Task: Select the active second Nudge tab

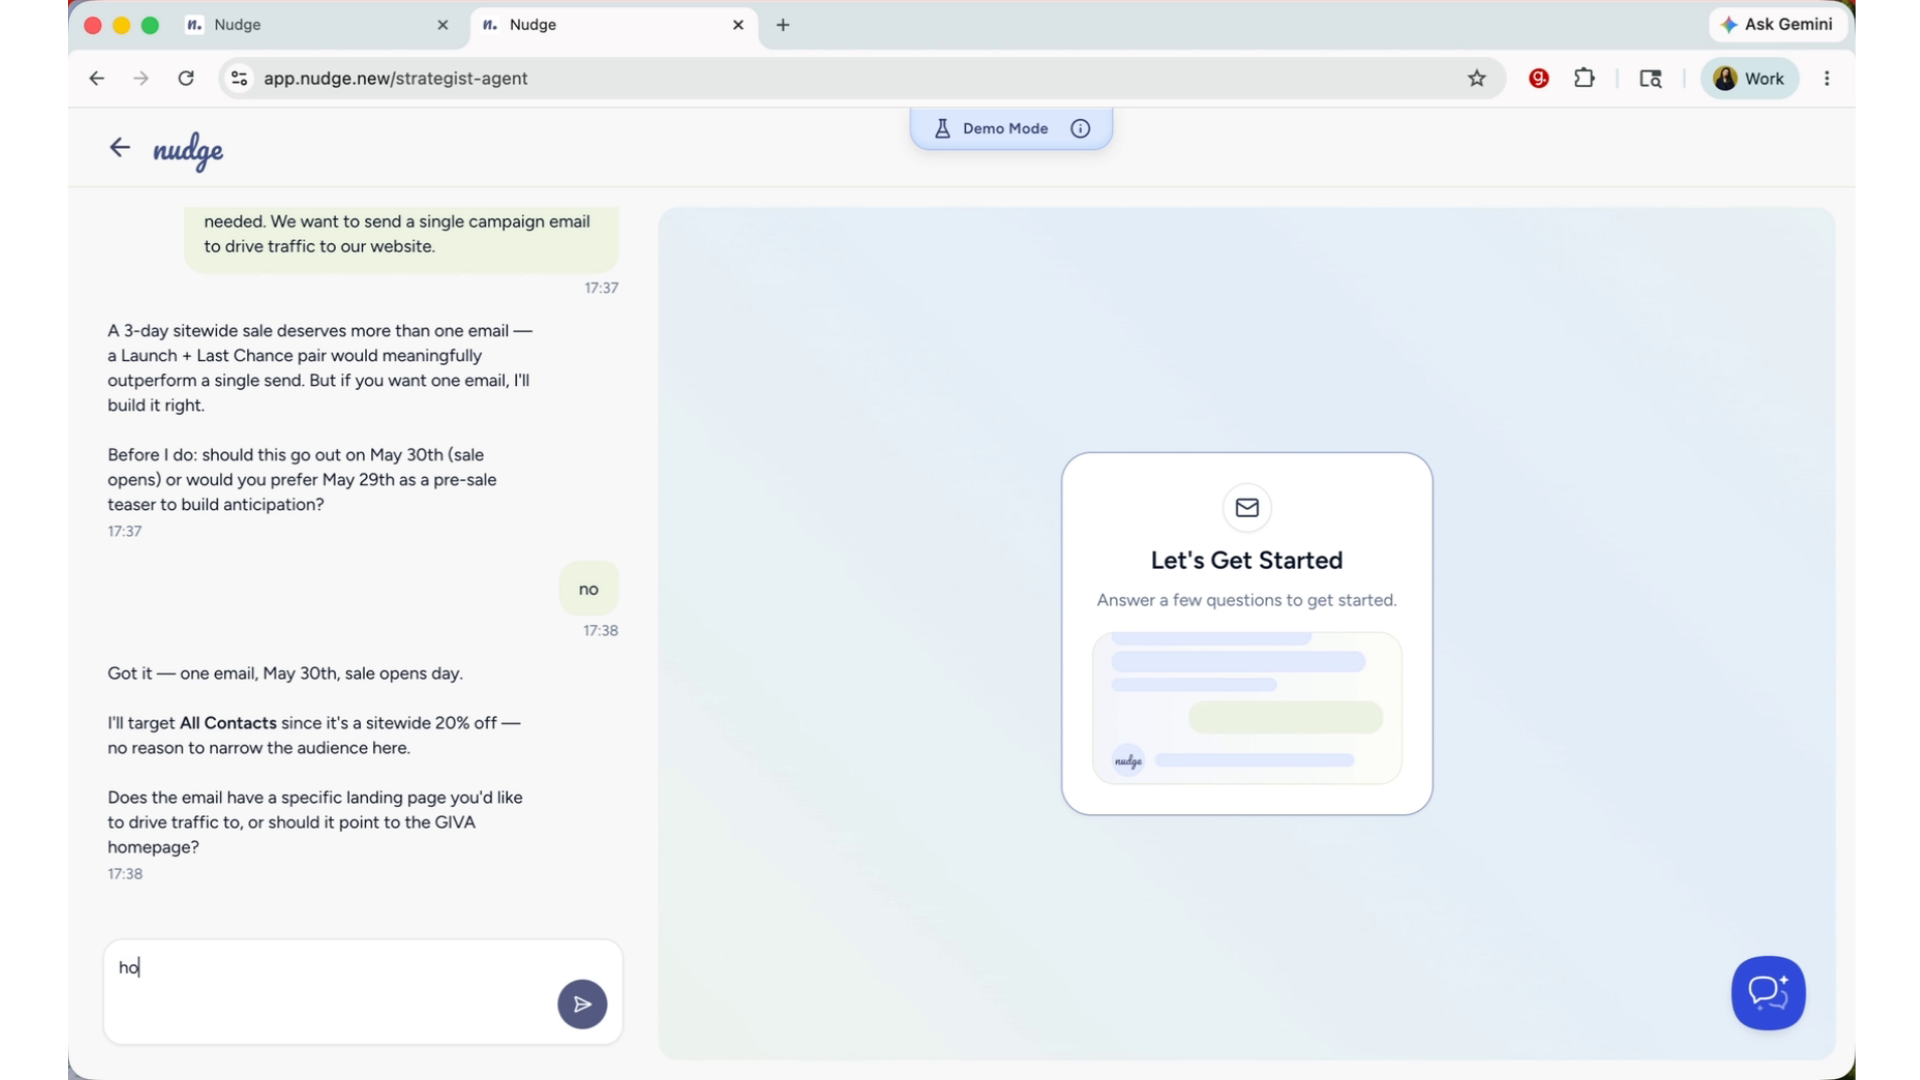Action: pyautogui.click(x=614, y=25)
